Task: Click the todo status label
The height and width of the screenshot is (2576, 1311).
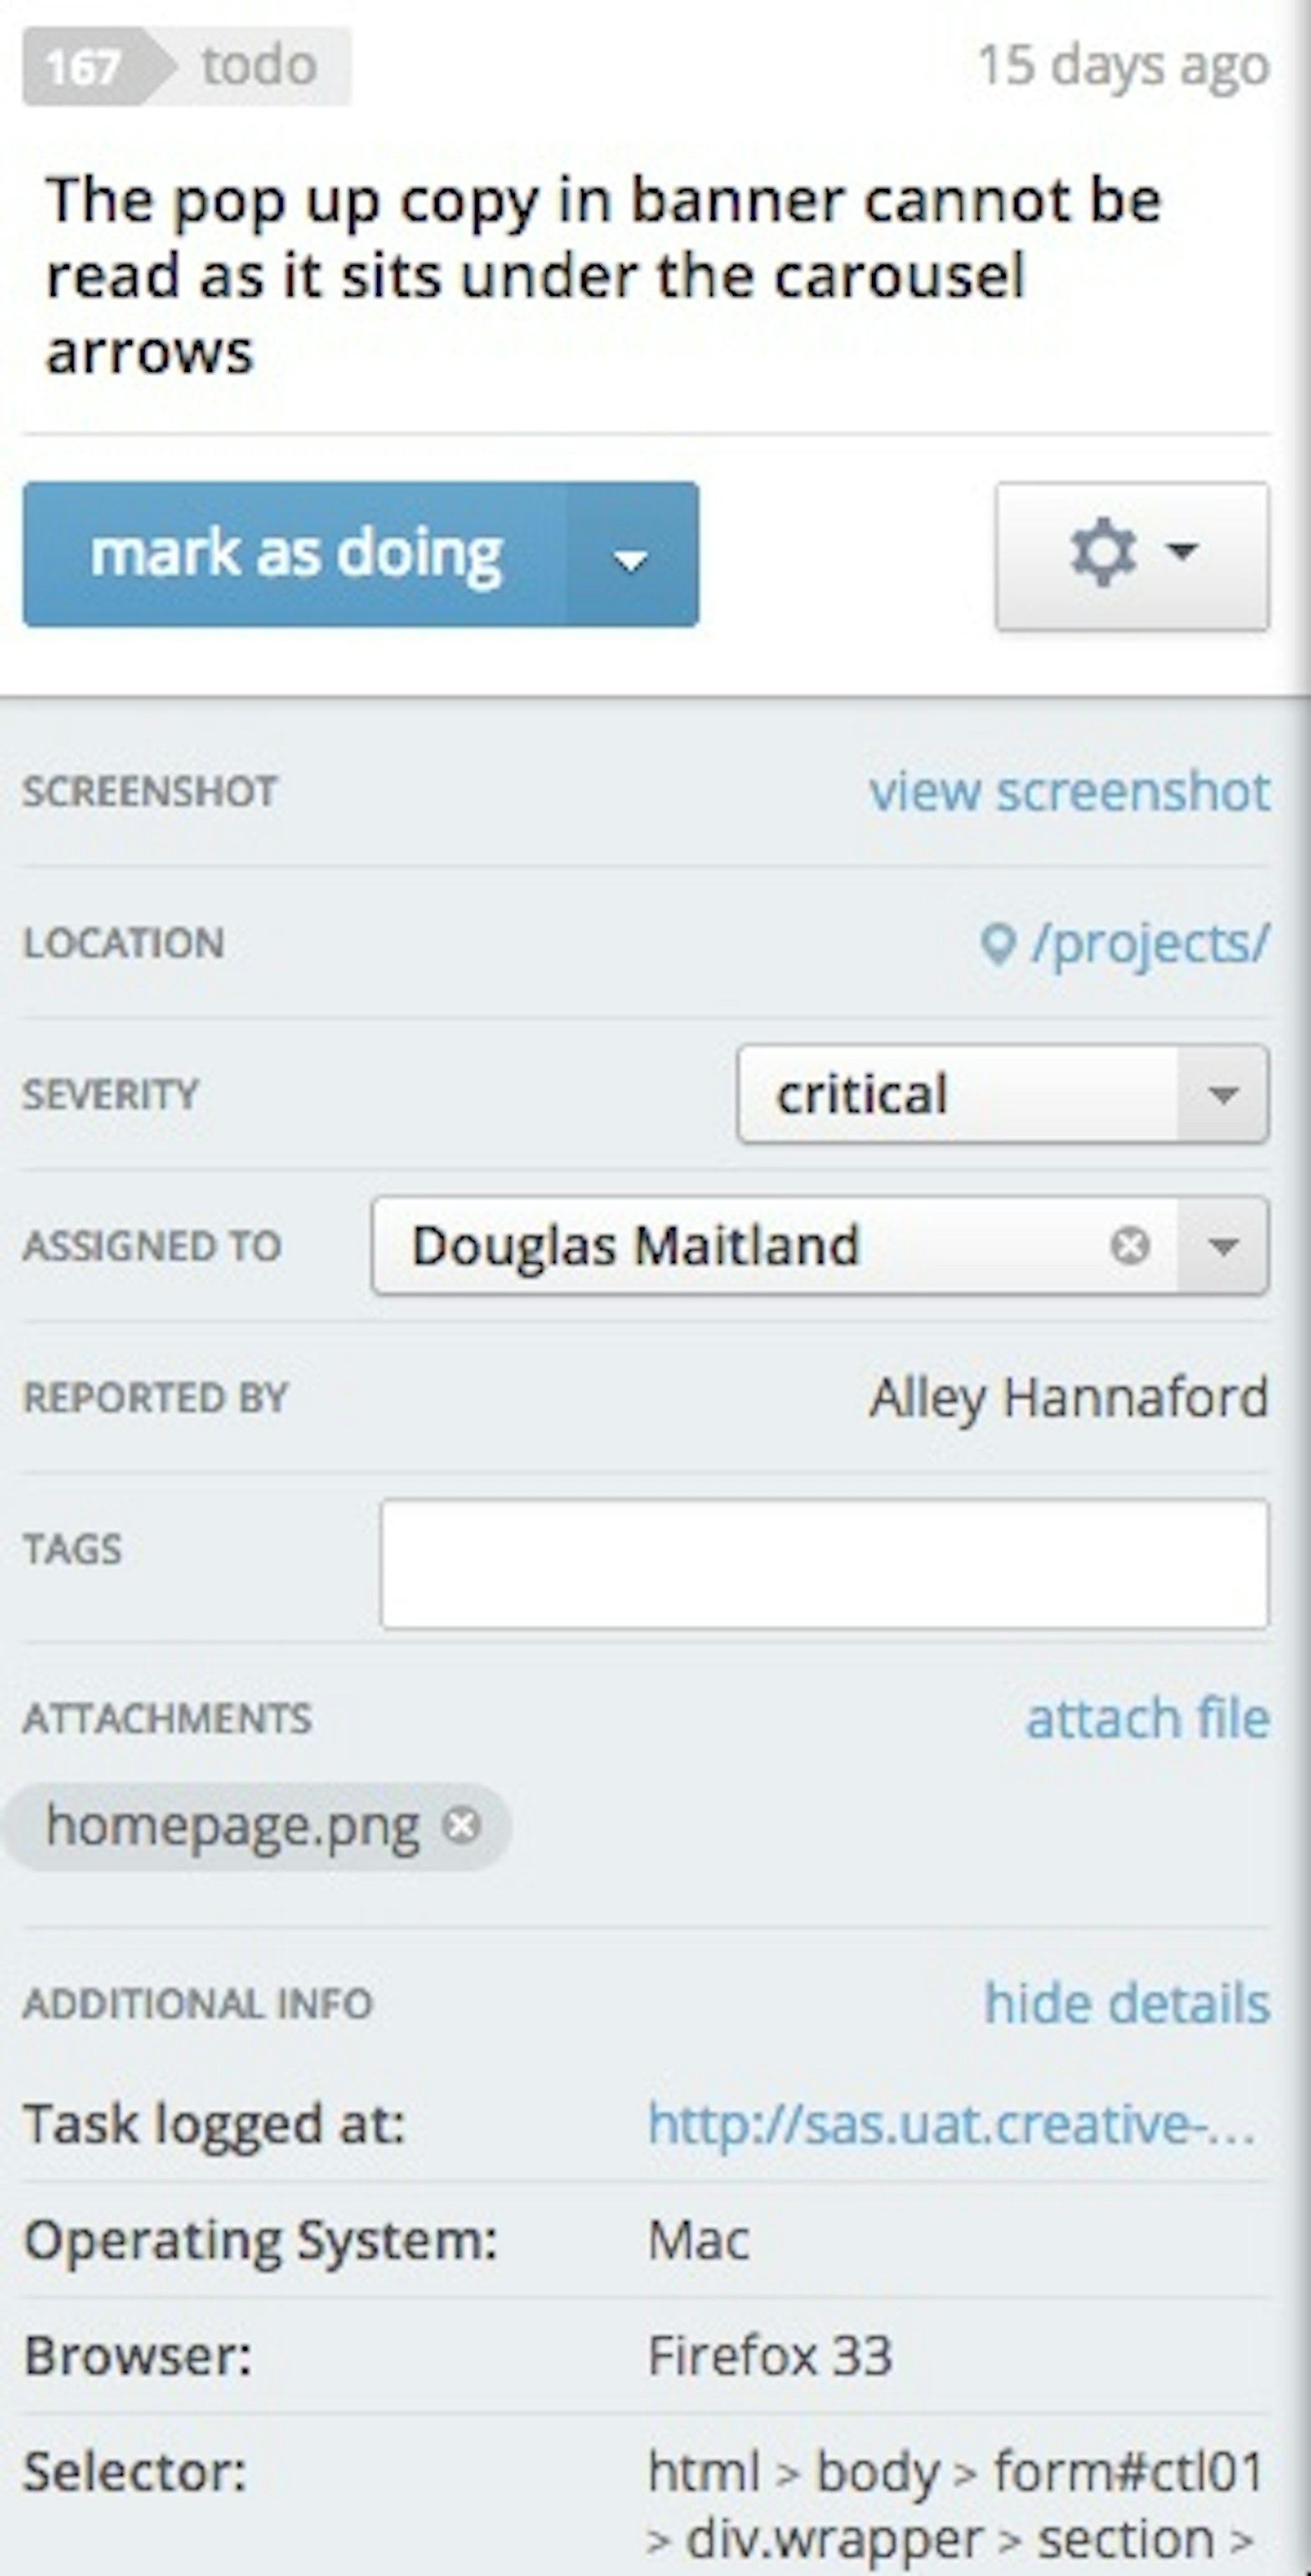Action: point(260,67)
